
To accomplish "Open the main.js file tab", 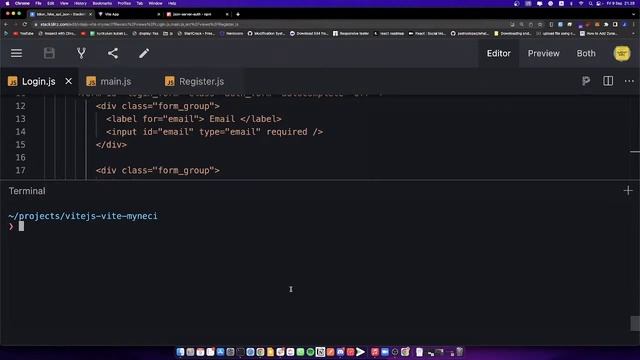I will point(116,82).
